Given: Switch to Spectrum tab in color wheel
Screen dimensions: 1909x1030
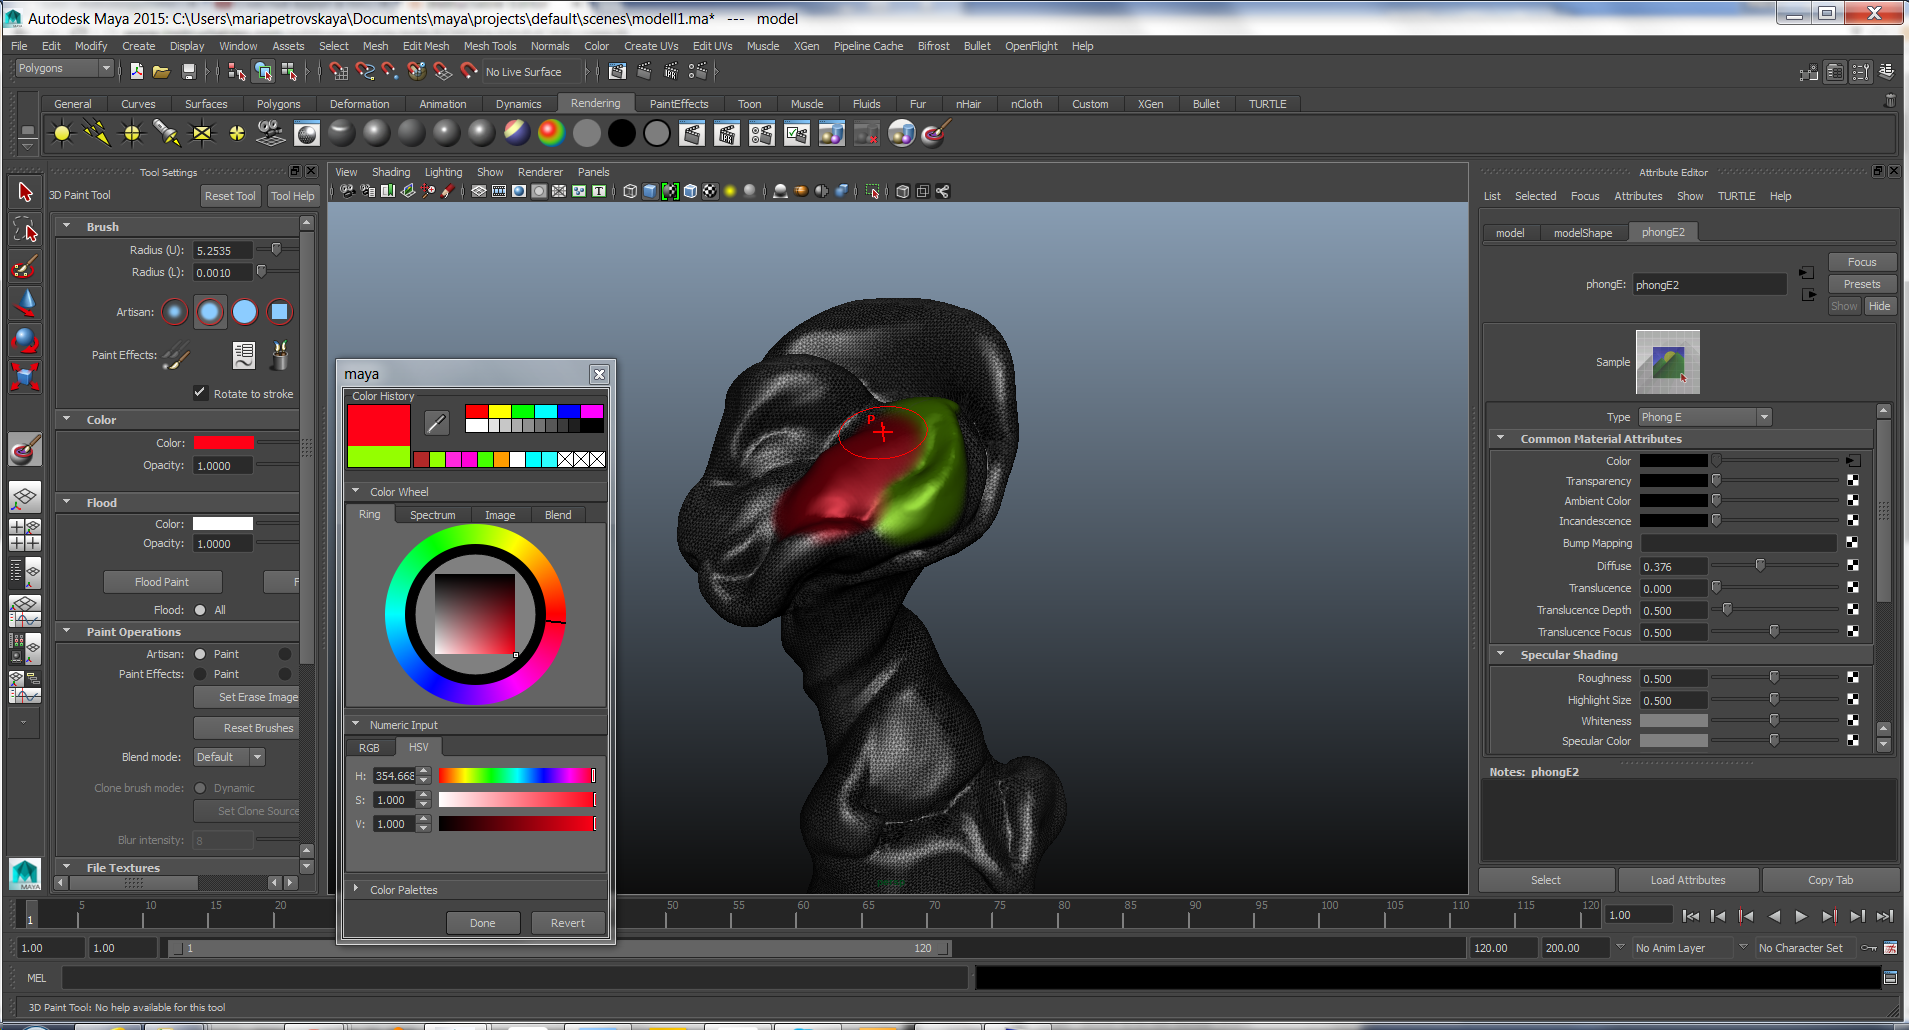Looking at the screenshot, I should tap(432, 515).
